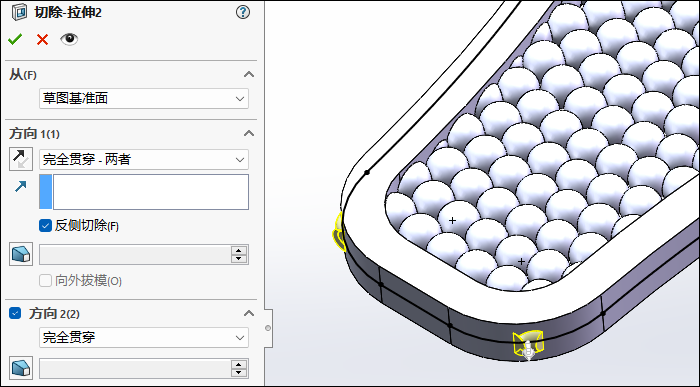Collapse the 从 section
Viewport: 700px width, 387px height.
click(x=249, y=75)
